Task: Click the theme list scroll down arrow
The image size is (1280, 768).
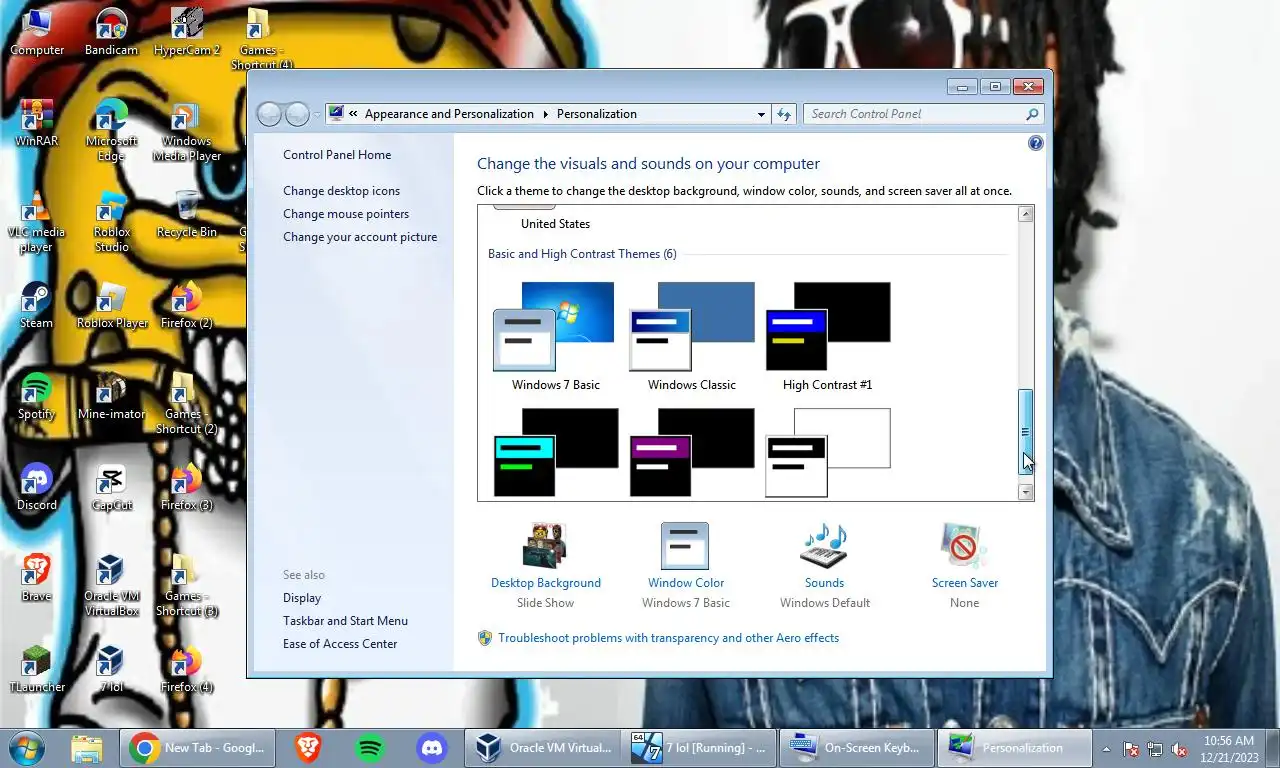Action: (x=1025, y=492)
